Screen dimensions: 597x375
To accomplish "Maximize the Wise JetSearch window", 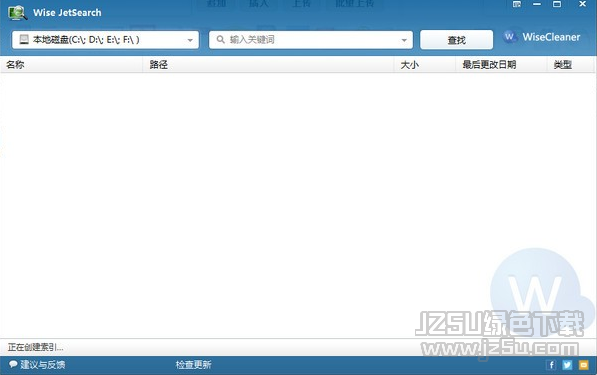I will tap(557, 4).
